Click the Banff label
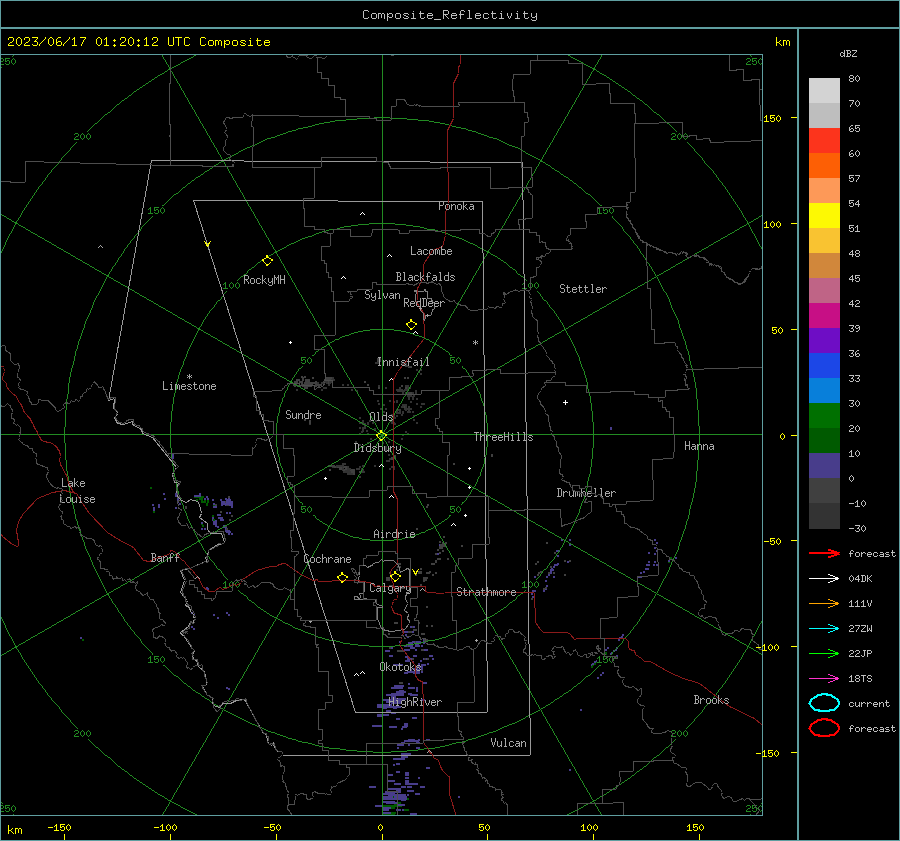900x841 pixels. 165,557
